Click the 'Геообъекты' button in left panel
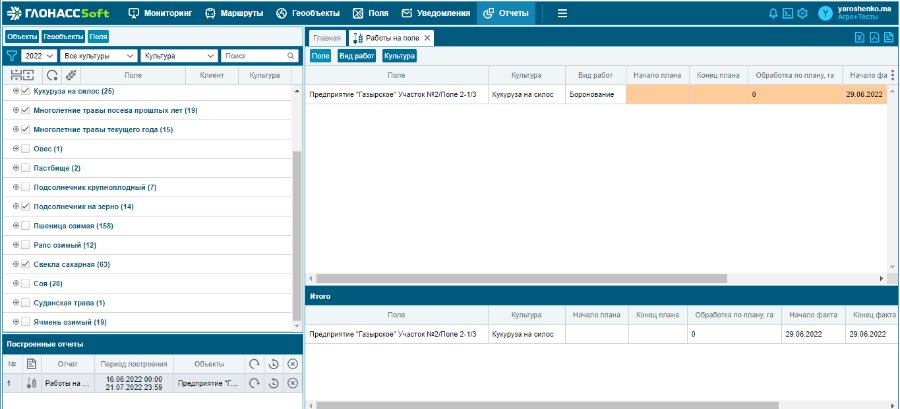900x409 pixels. (x=63, y=36)
